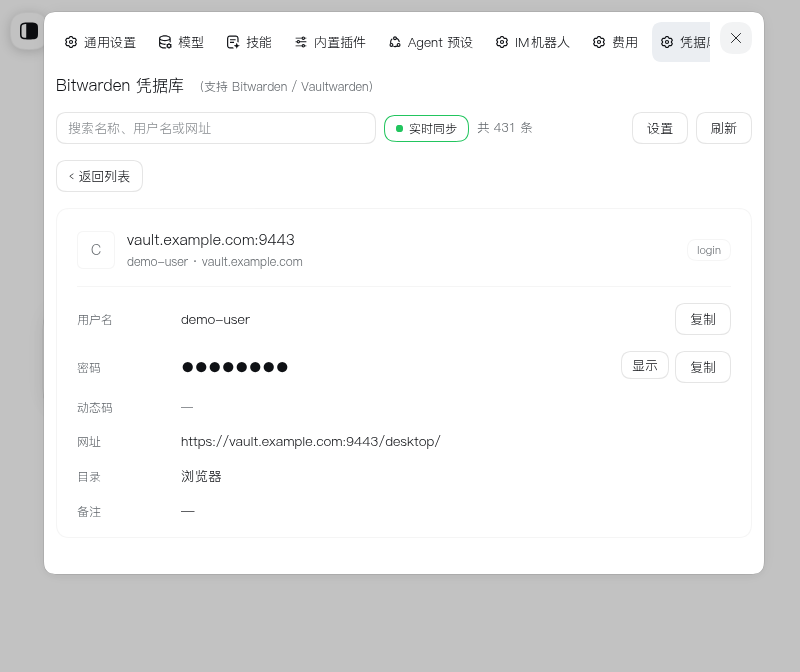
Task: Select the 凭据库 tab
Action: click(x=682, y=42)
